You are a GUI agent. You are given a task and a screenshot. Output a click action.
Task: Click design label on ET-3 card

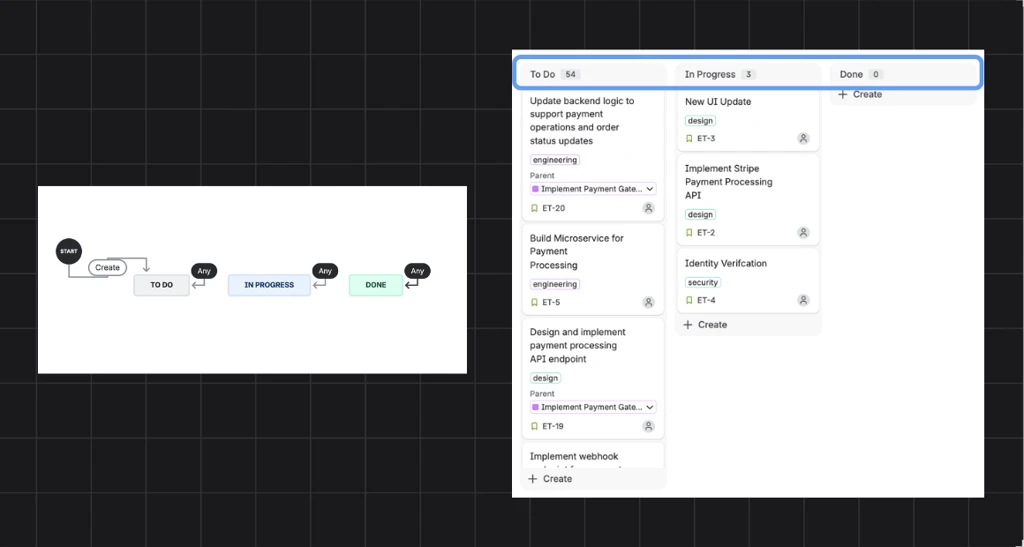pos(700,121)
